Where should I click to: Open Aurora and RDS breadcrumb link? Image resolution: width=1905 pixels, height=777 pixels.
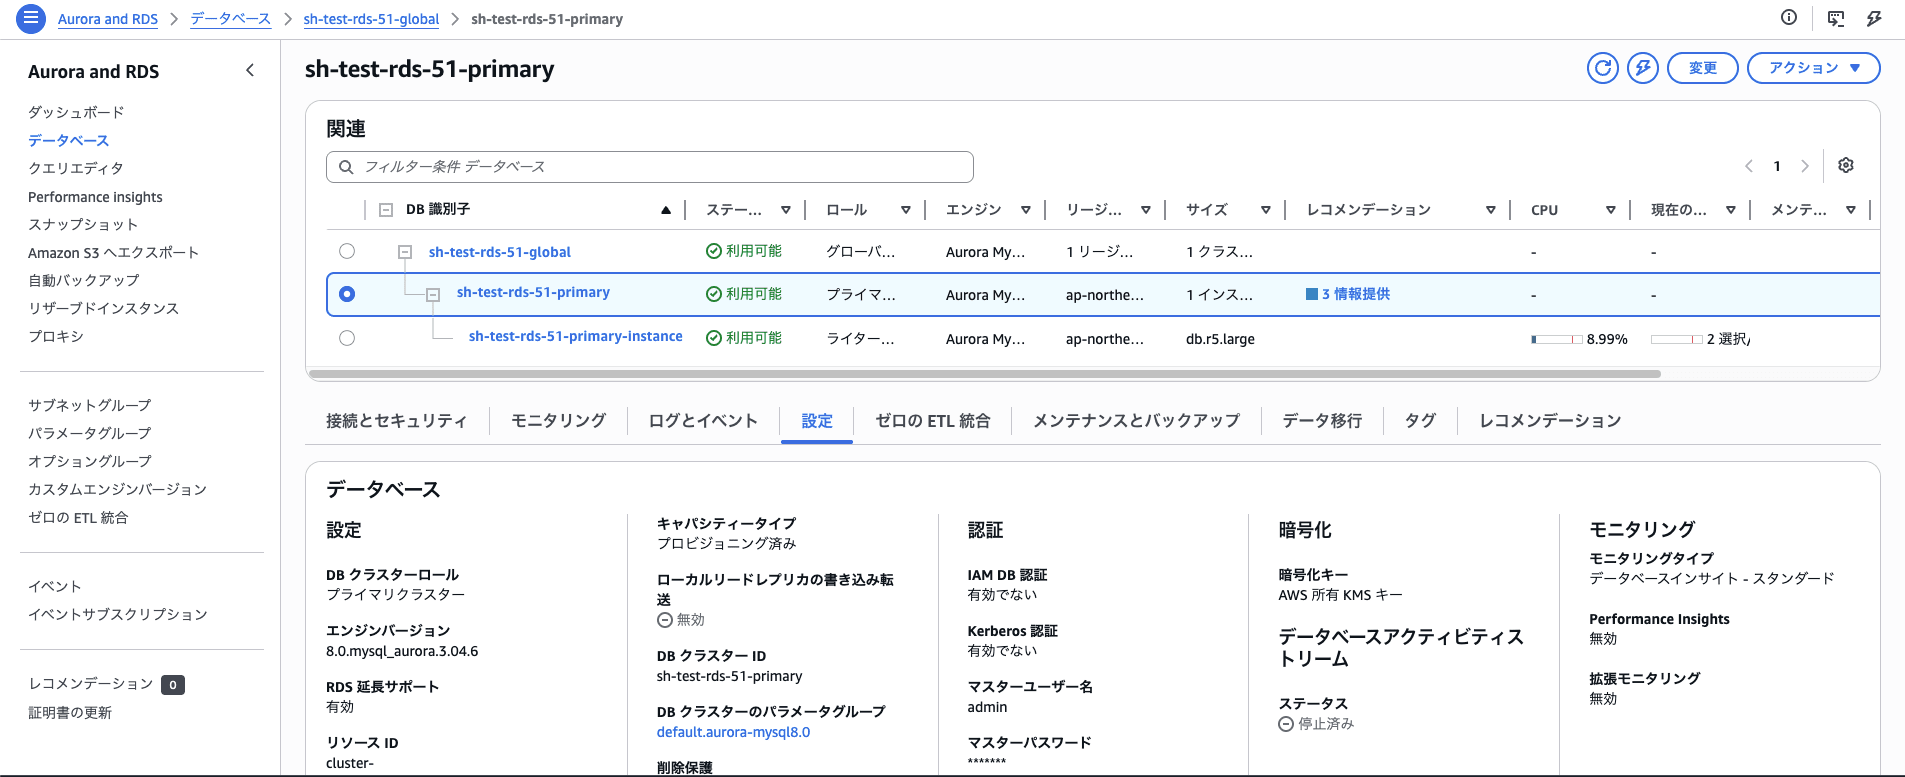tap(108, 19)
